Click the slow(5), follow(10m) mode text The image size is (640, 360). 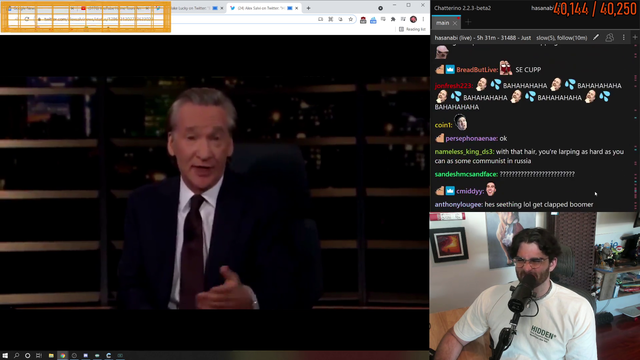tap(562, 38)
